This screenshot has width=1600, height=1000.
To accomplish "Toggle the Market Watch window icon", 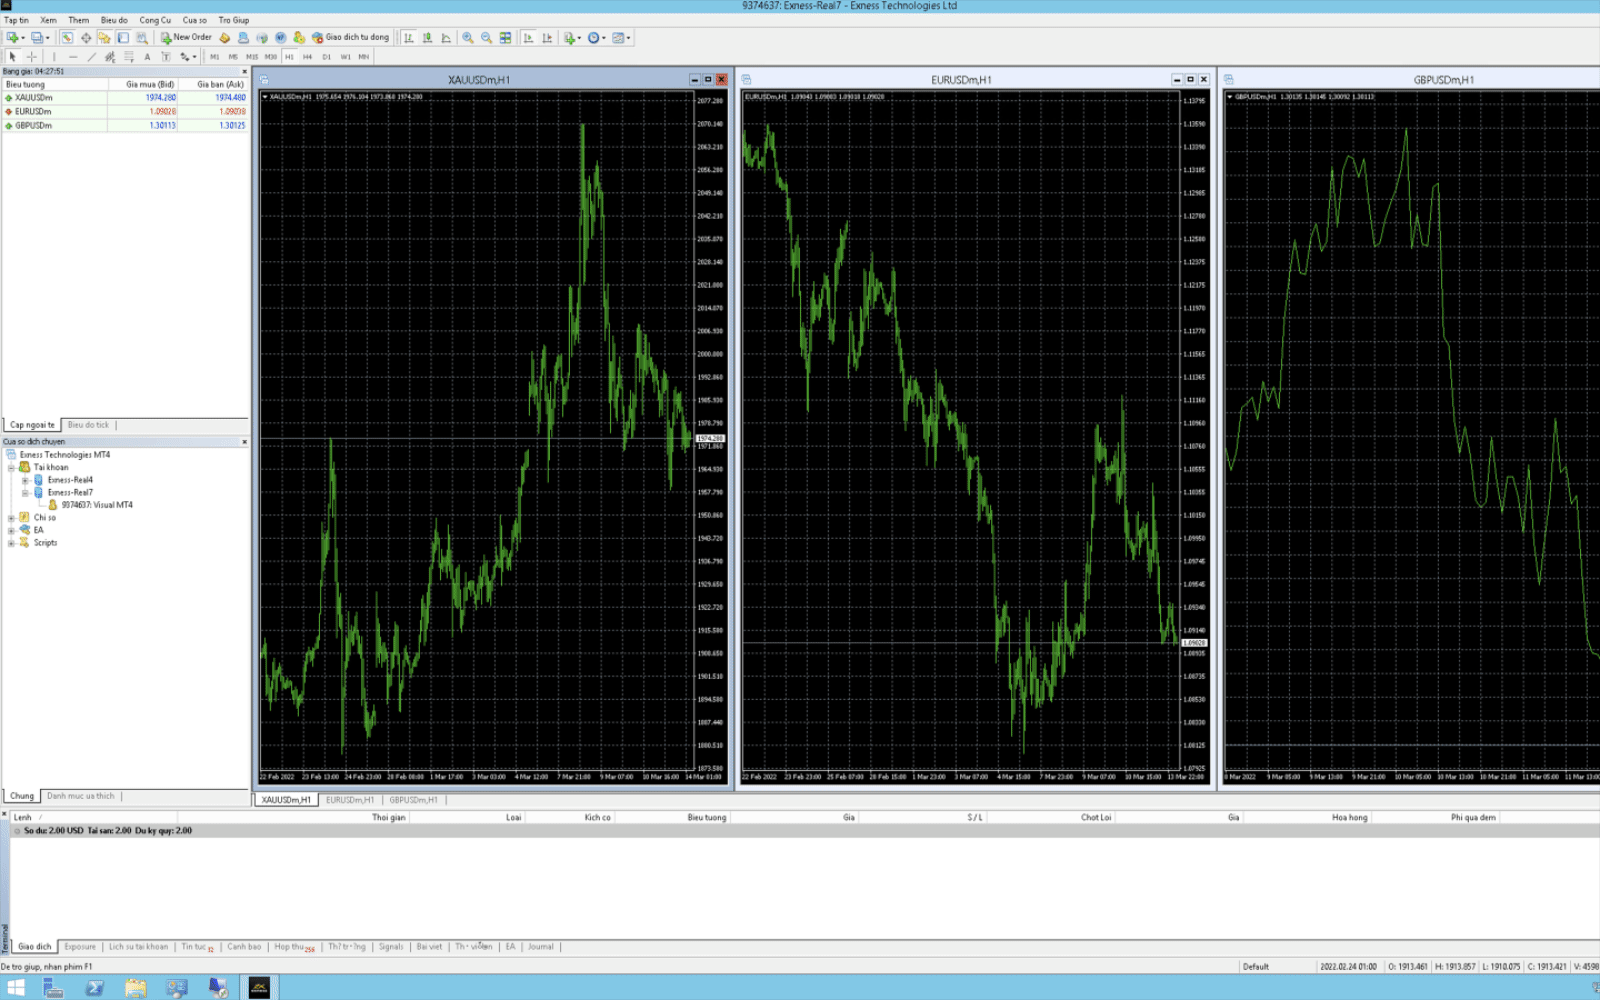I will tap(67, 37).
